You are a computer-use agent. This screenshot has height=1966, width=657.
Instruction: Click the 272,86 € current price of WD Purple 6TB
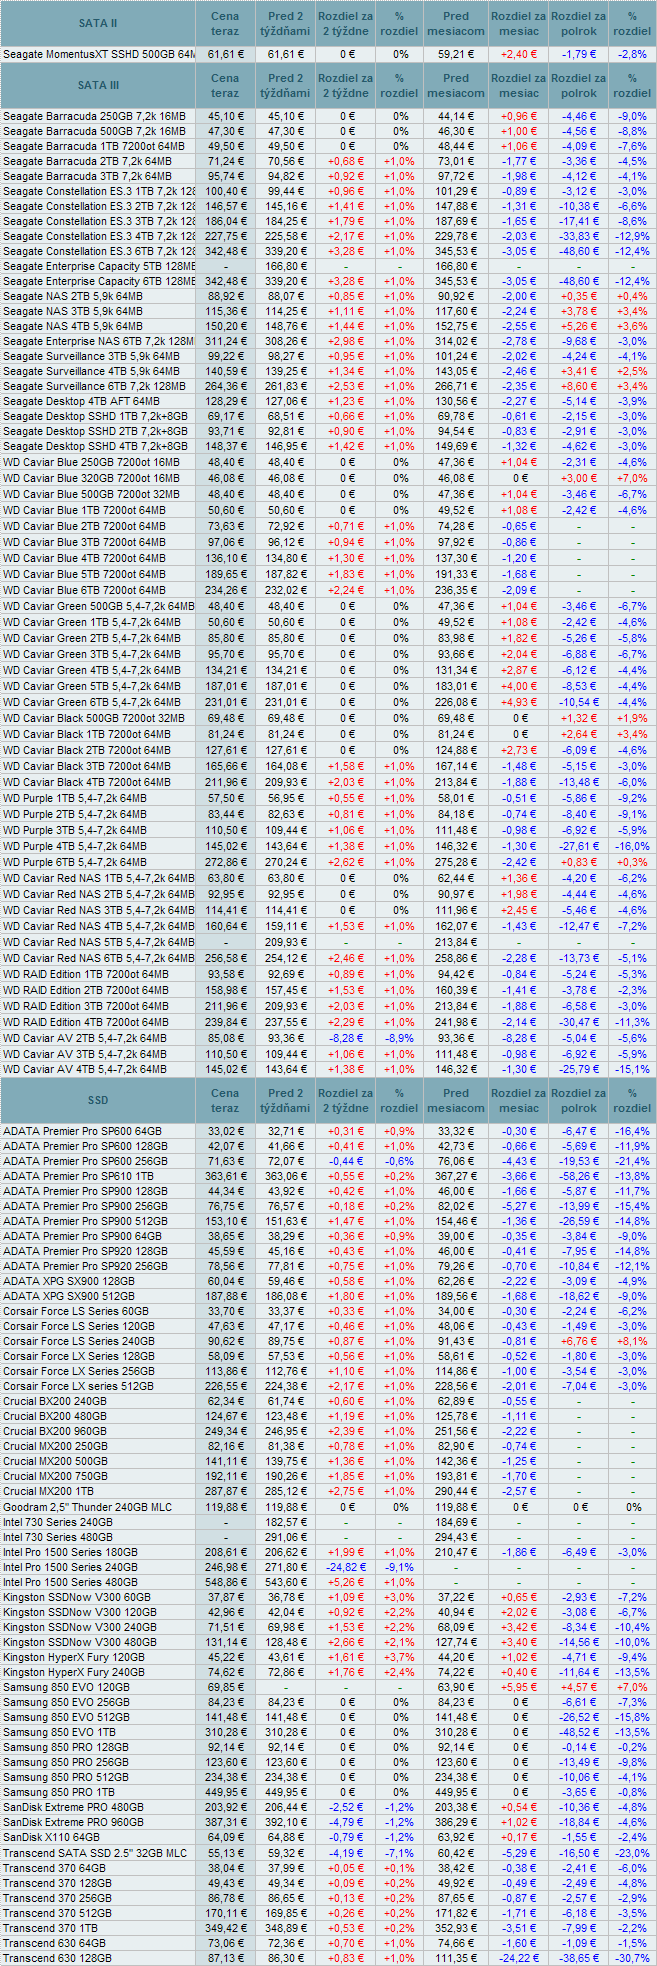[225, 862]
